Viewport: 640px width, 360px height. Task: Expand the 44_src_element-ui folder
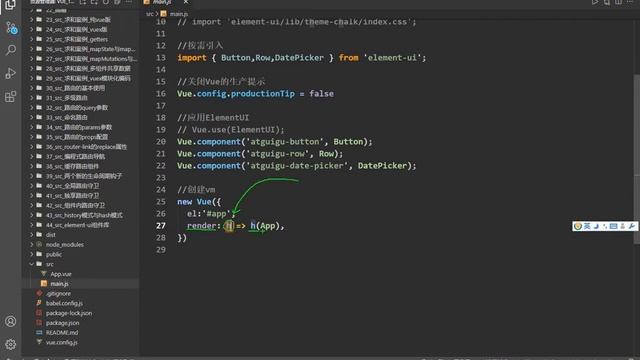click(x=77, y=225)
